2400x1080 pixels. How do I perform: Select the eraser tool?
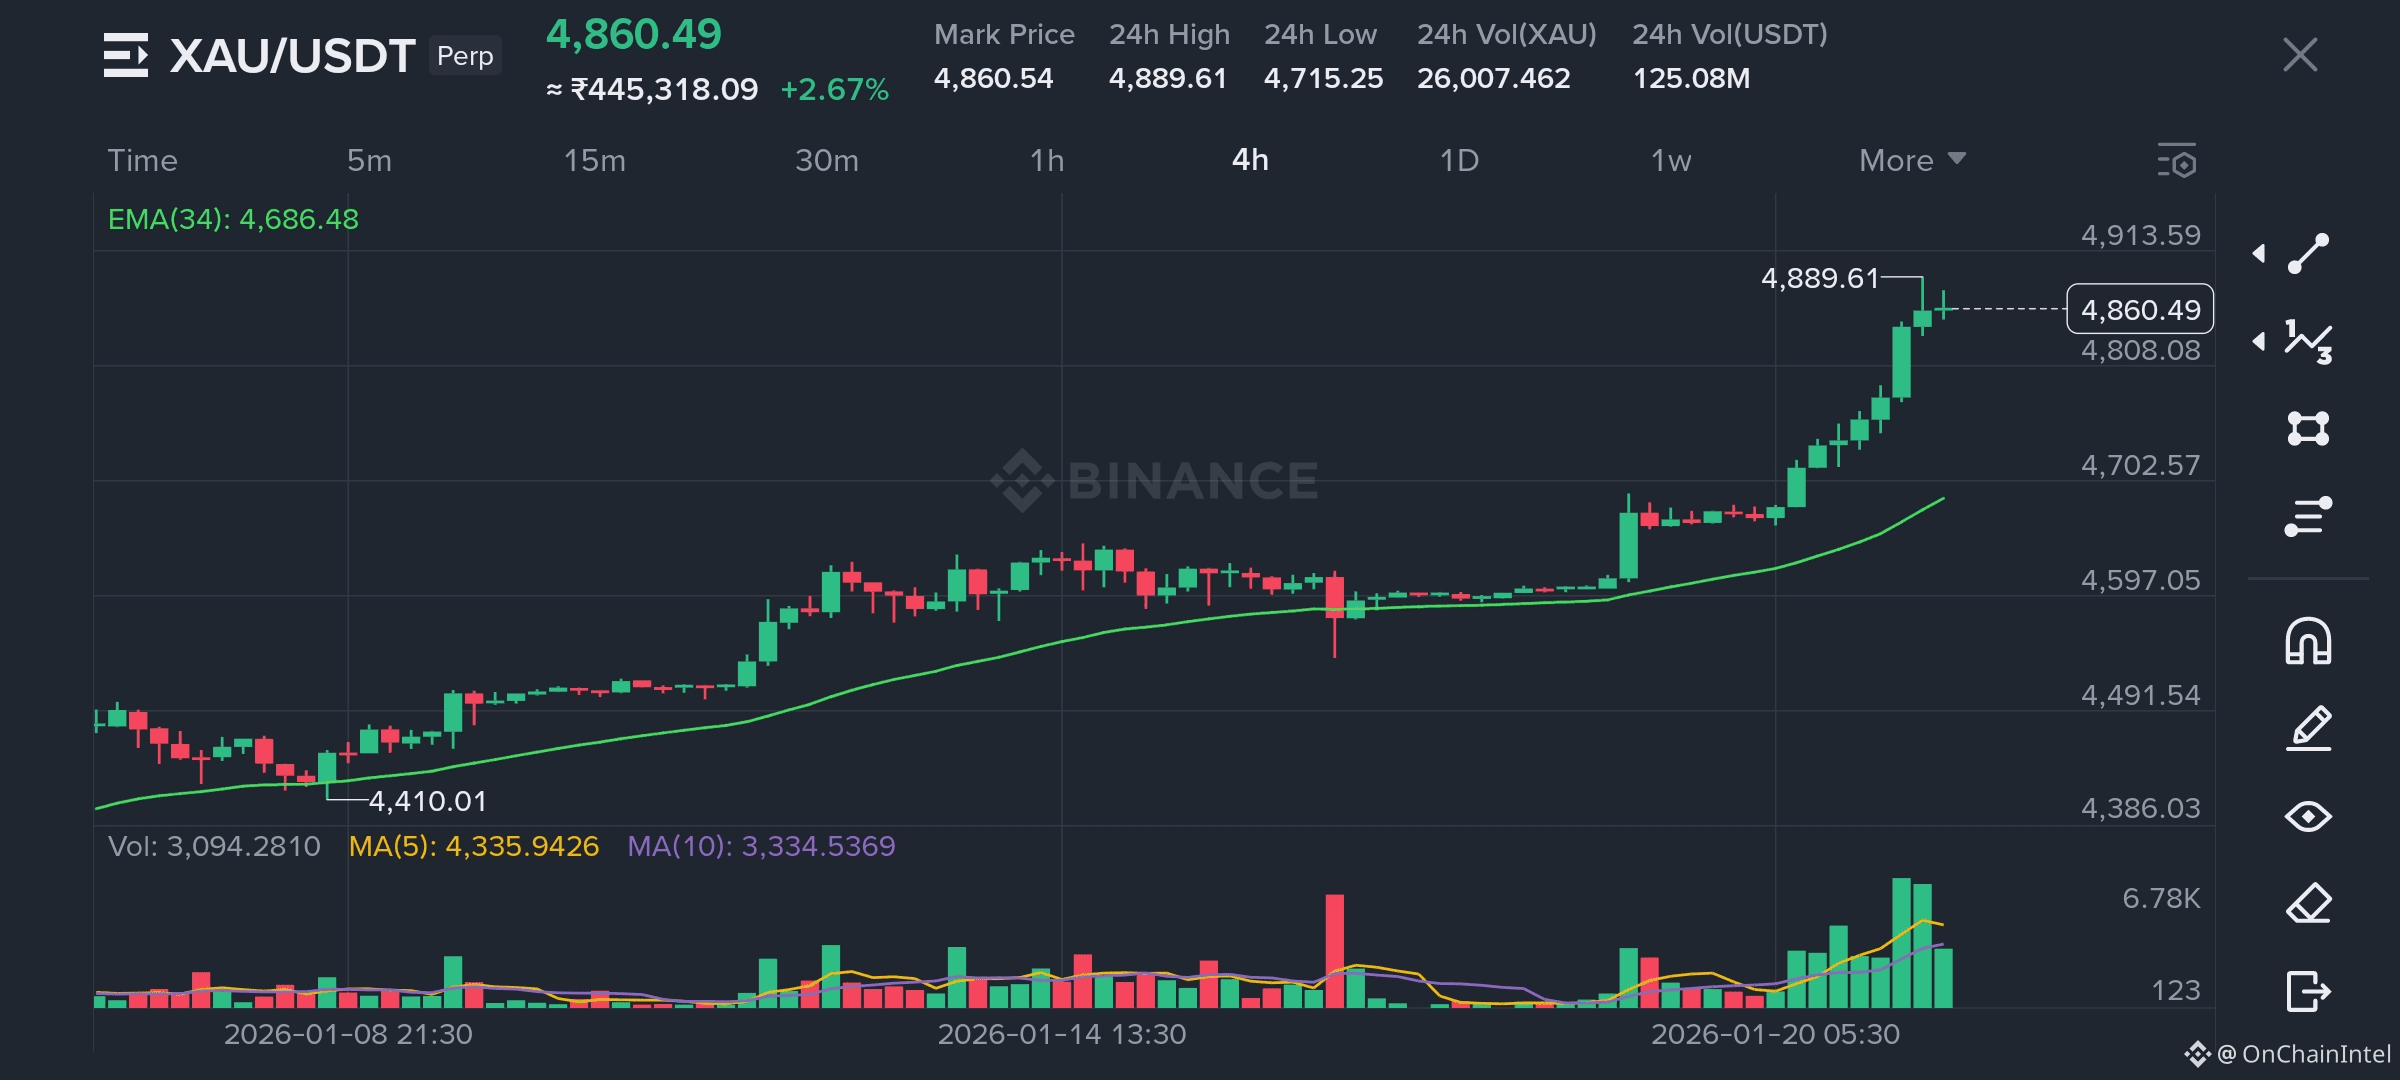pyautogui.click(x=2308, y=904)
